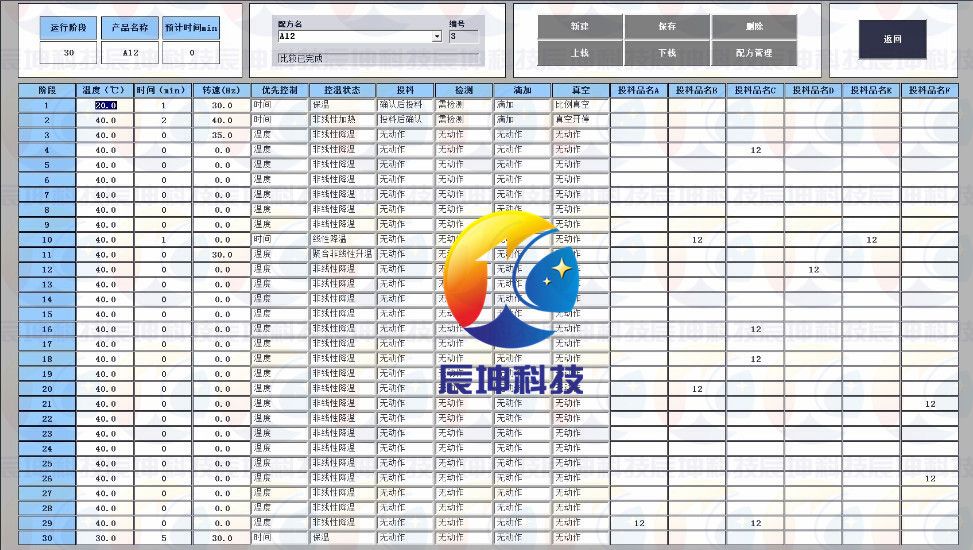Open the 配方名 dropdown showing A12

click(359, 37)
